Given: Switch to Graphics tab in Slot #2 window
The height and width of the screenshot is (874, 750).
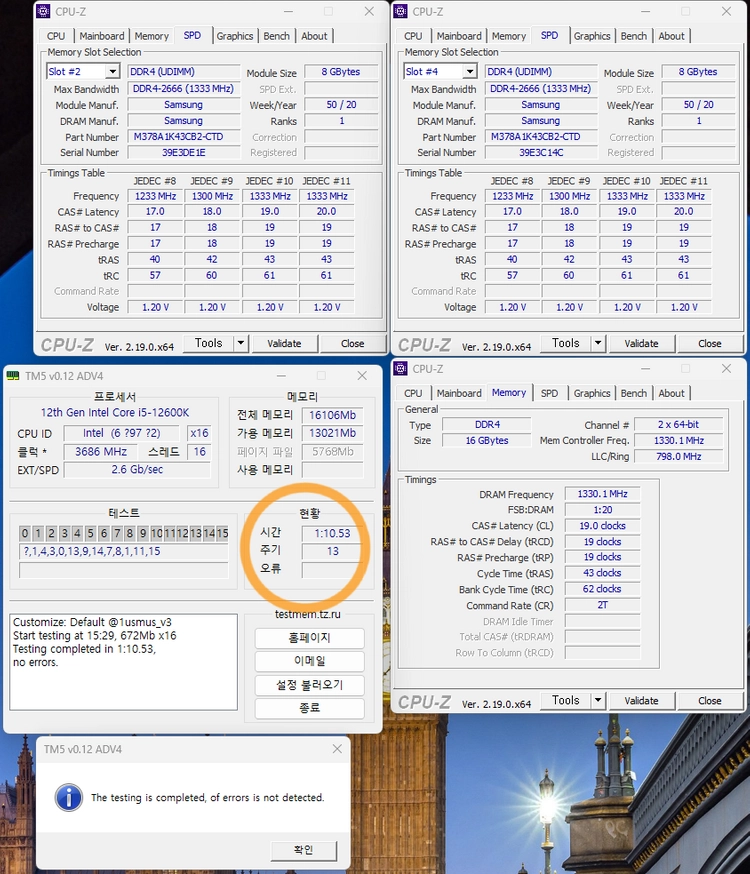Looking at the screenshot, I should (235, 36).
